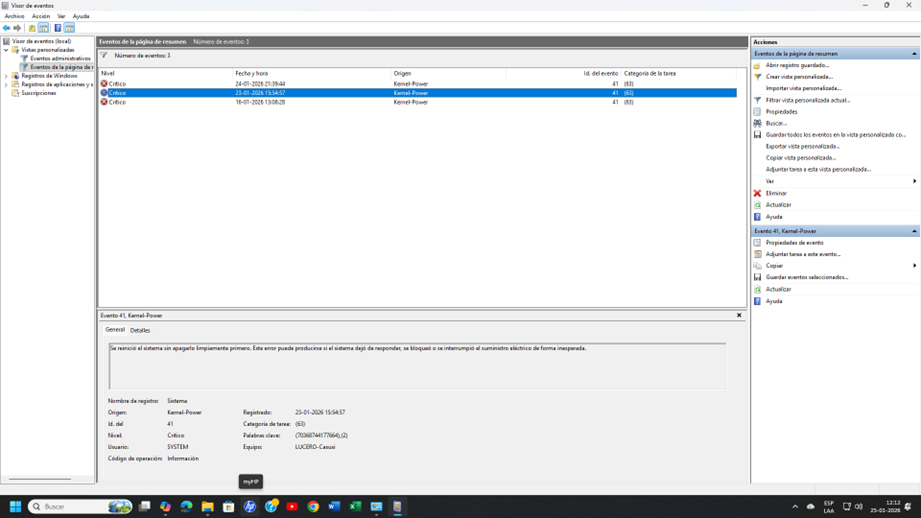
Task: Open YouTube from the taskbar
Action: tap(292, 506)
